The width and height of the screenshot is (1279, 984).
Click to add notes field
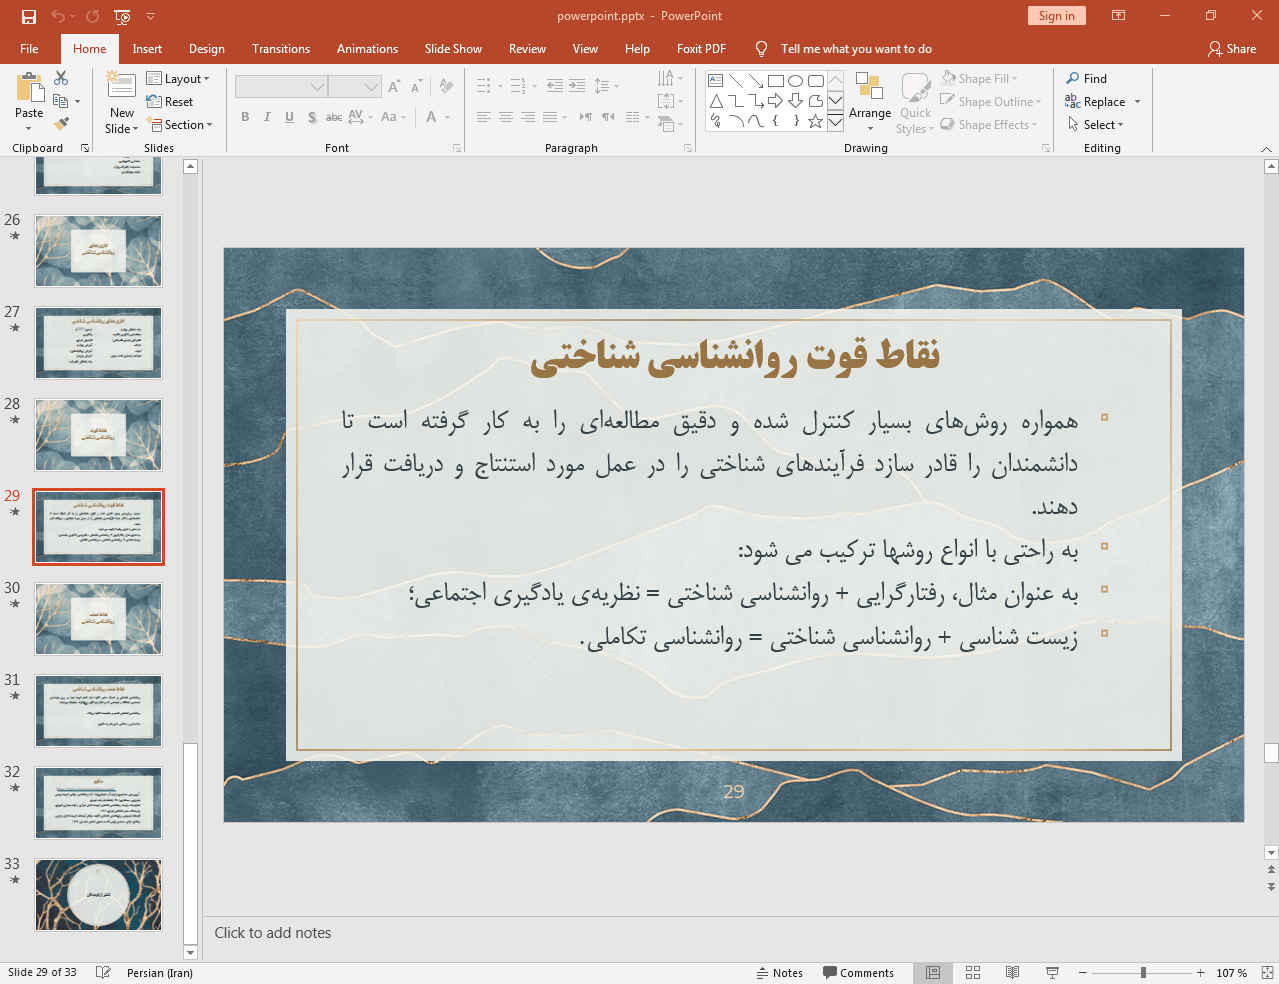733,933
